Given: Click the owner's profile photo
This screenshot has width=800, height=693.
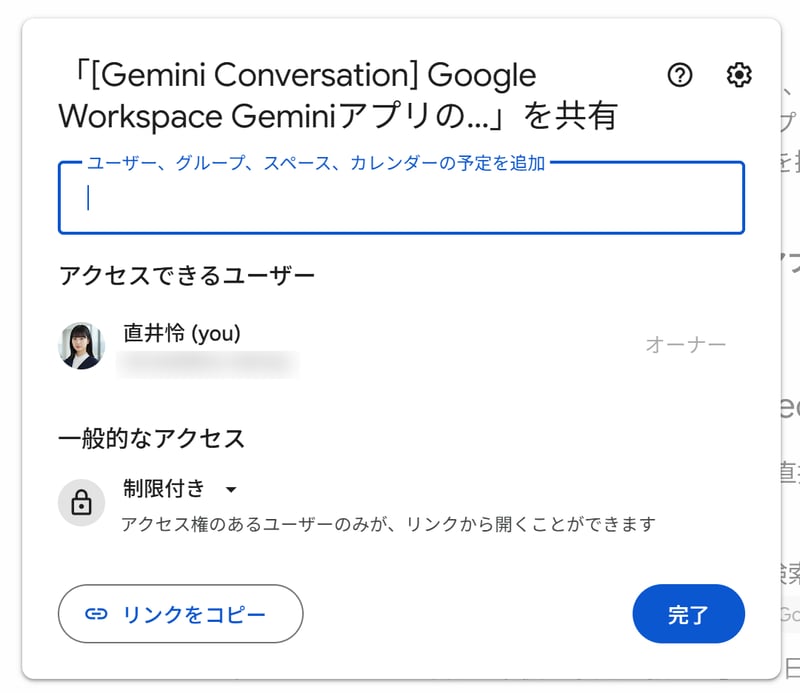Looking at the screenshot, I should (x=82, y=345).
